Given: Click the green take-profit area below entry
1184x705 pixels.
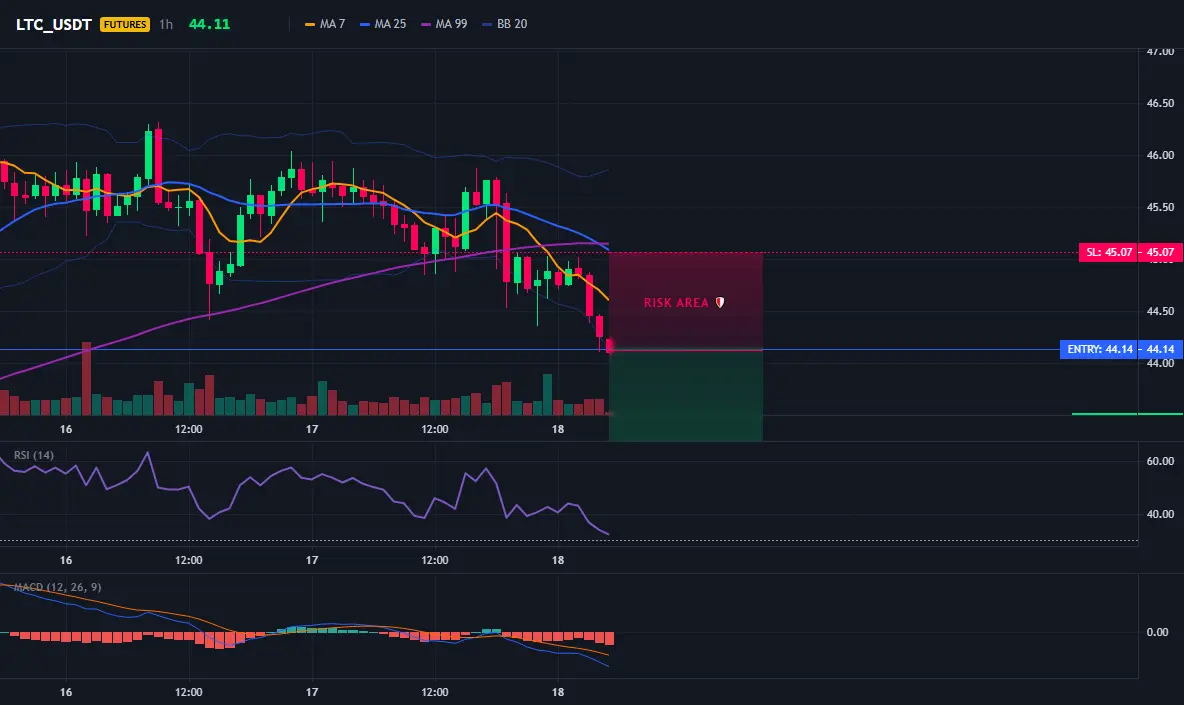Looking at the screenshot, I should click(x=686, y=396).
